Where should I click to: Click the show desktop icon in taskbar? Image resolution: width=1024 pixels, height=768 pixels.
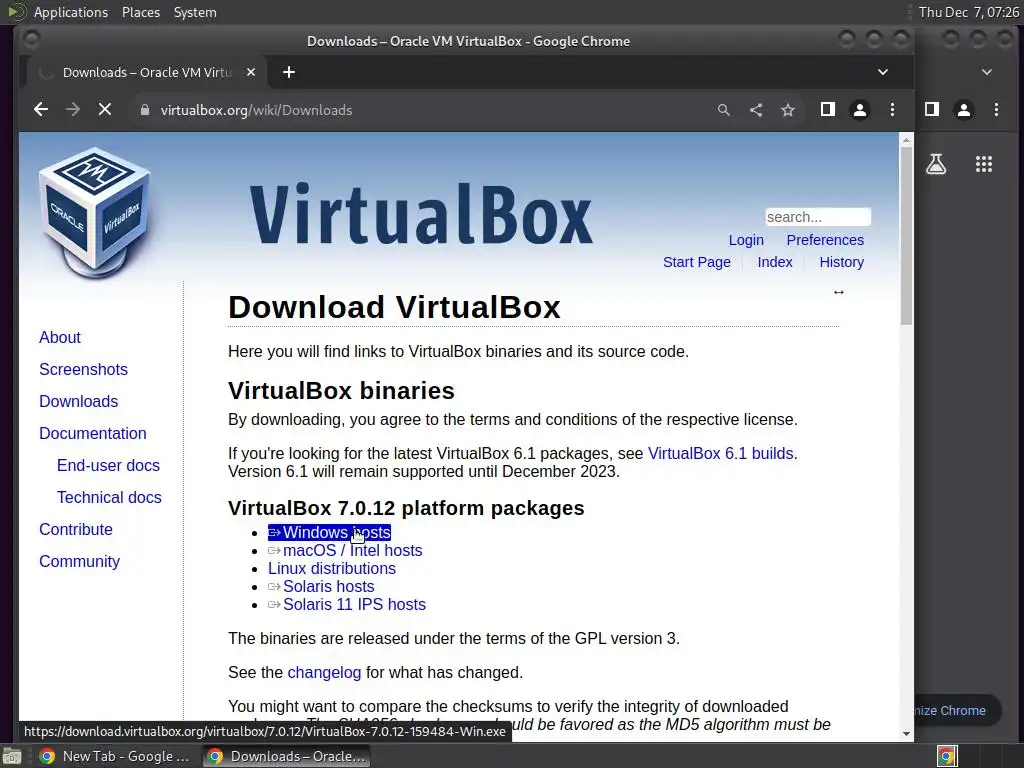(x=12, y=756)
